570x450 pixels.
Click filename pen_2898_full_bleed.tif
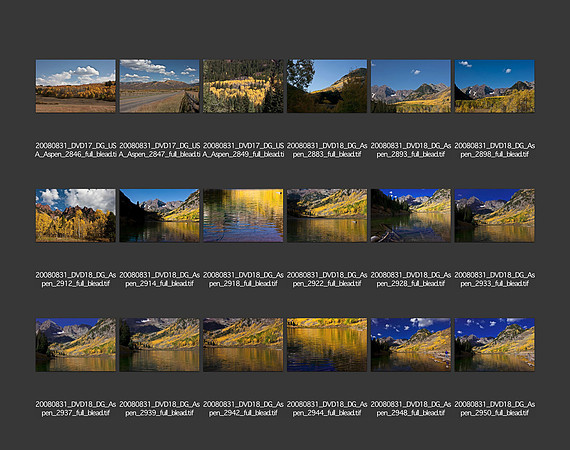tap(495, 150)
